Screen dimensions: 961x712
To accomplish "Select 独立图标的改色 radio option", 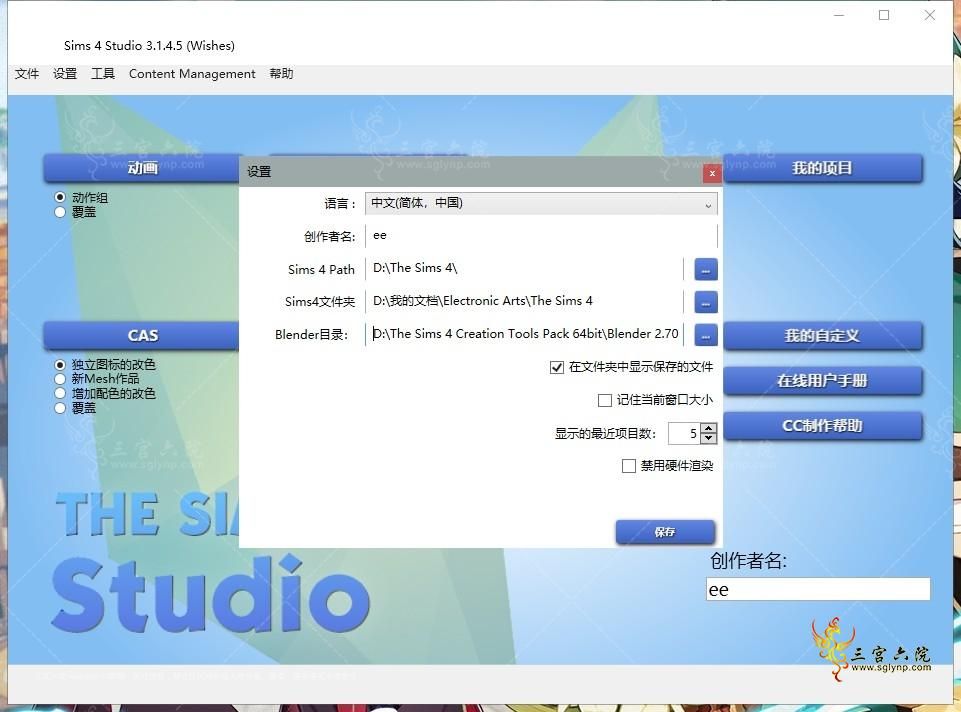I will [x=60, y=365].
